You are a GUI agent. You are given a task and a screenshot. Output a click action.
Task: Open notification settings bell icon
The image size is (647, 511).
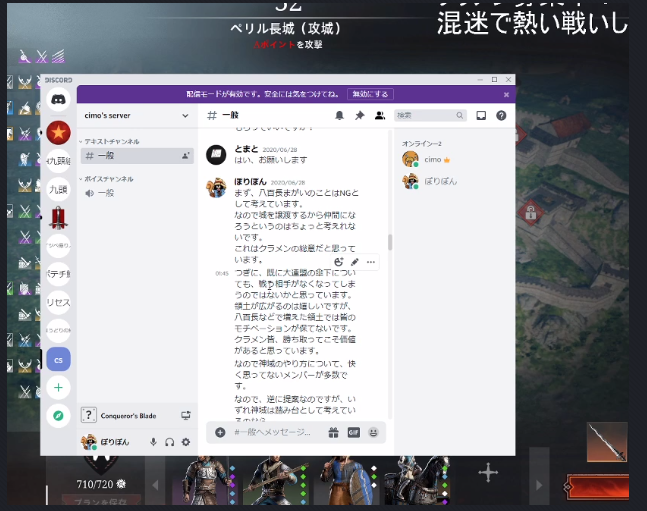[x=339, y=116]
